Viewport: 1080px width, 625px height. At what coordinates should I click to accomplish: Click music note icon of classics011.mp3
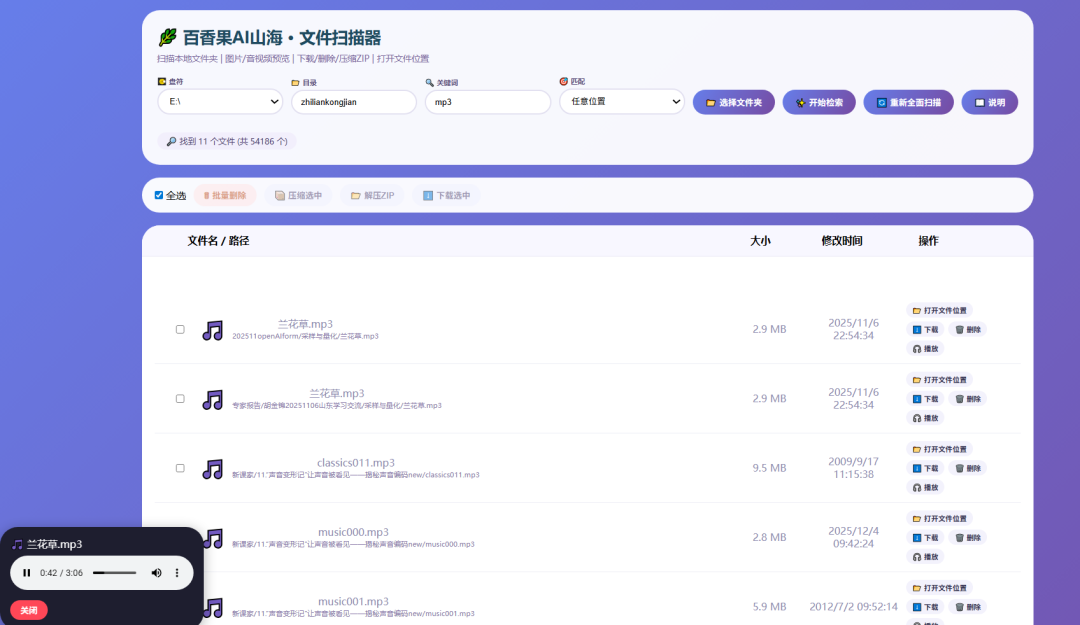pos(213,469)
